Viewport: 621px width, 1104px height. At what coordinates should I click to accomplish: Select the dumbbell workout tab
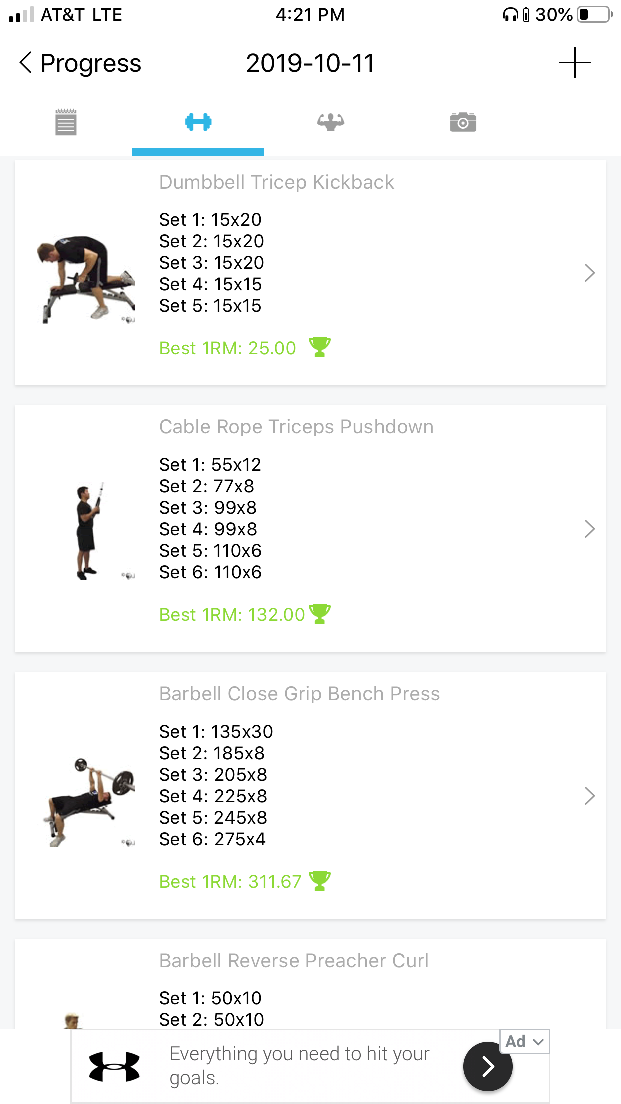click(x=198, y=122)
